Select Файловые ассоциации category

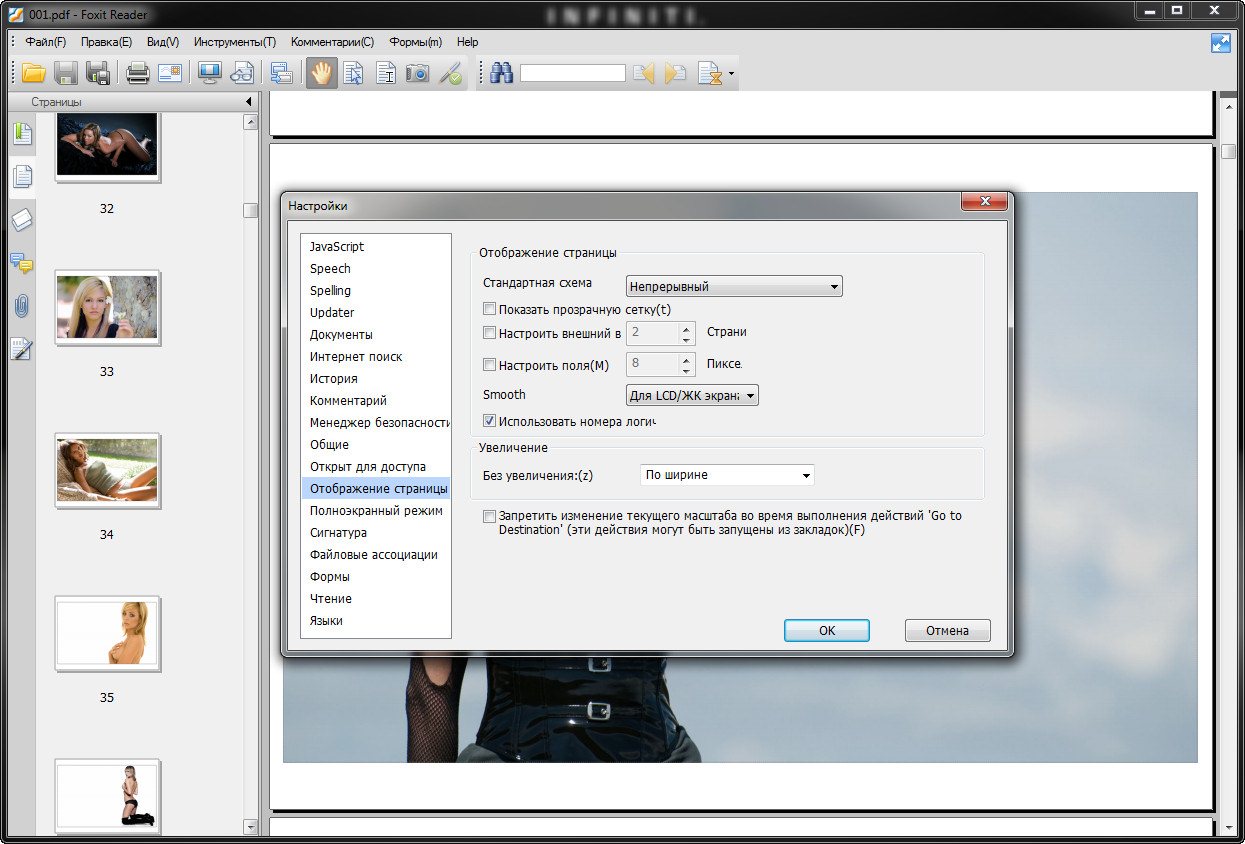point(376,554)
